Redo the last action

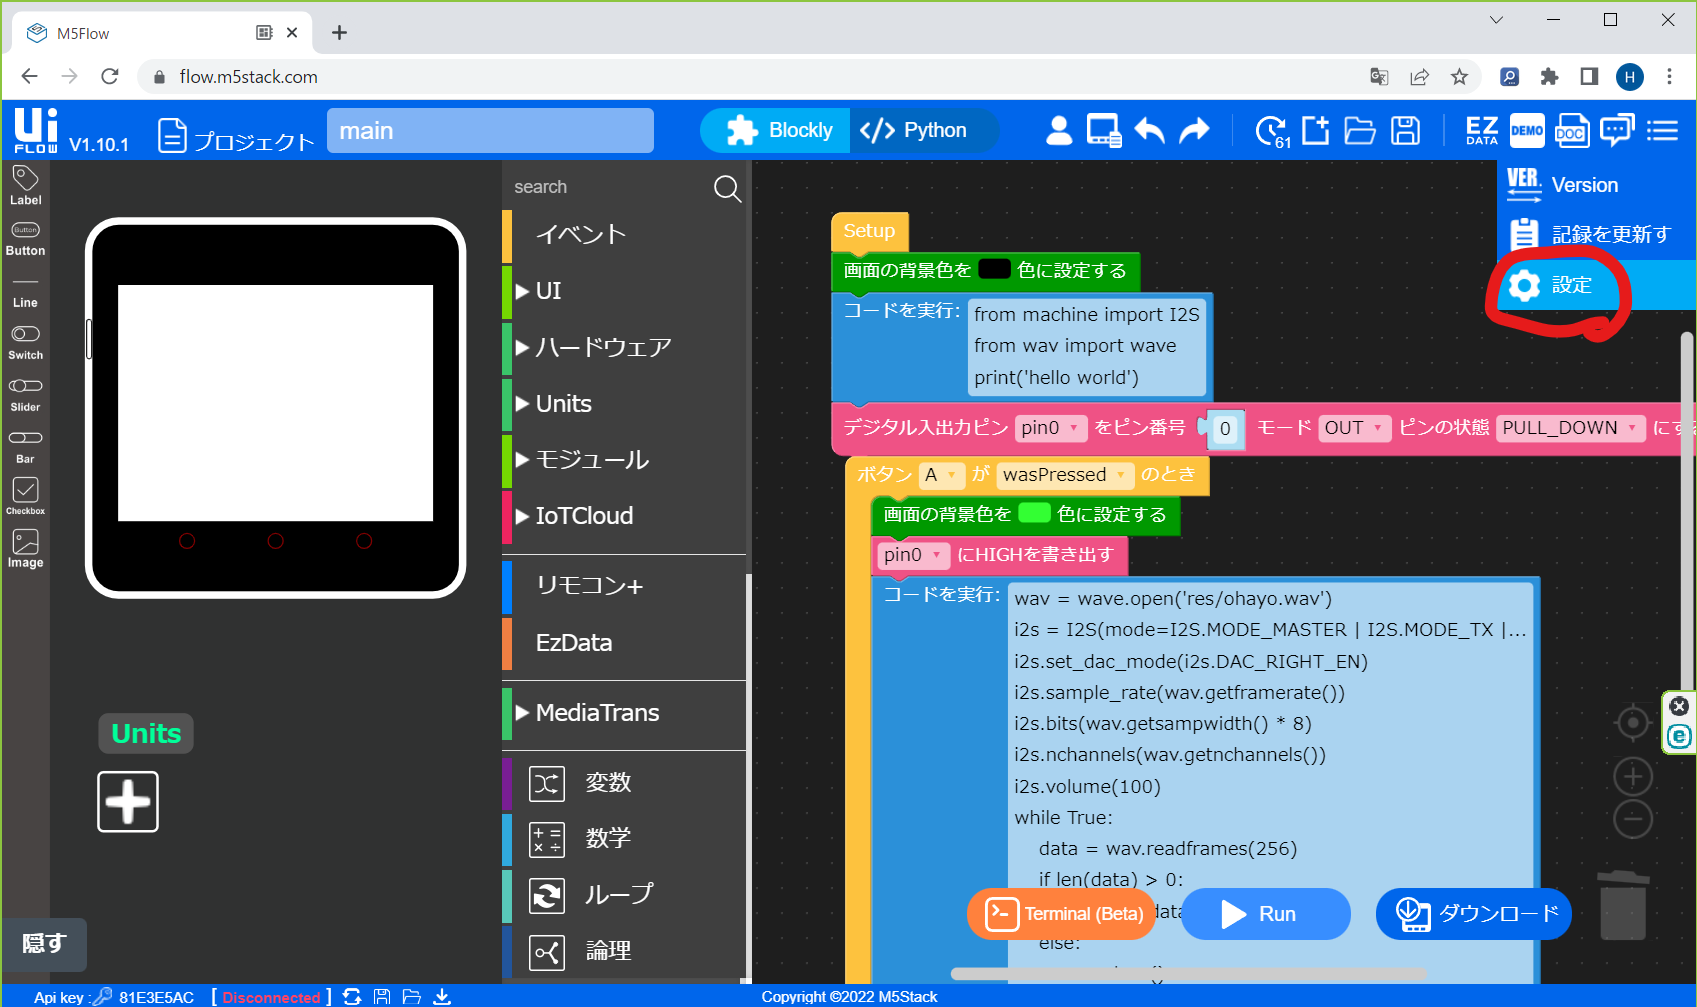[1194, 130]
